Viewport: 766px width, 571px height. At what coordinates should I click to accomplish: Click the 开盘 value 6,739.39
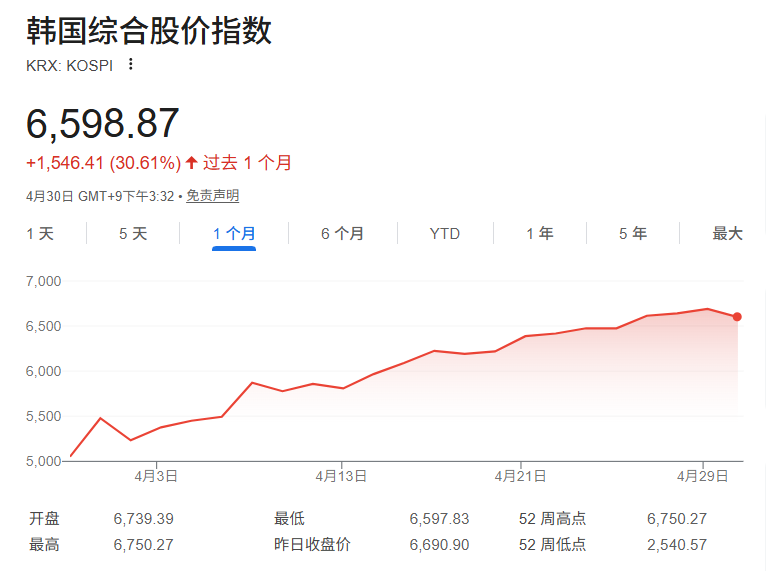tap(144, 519)
